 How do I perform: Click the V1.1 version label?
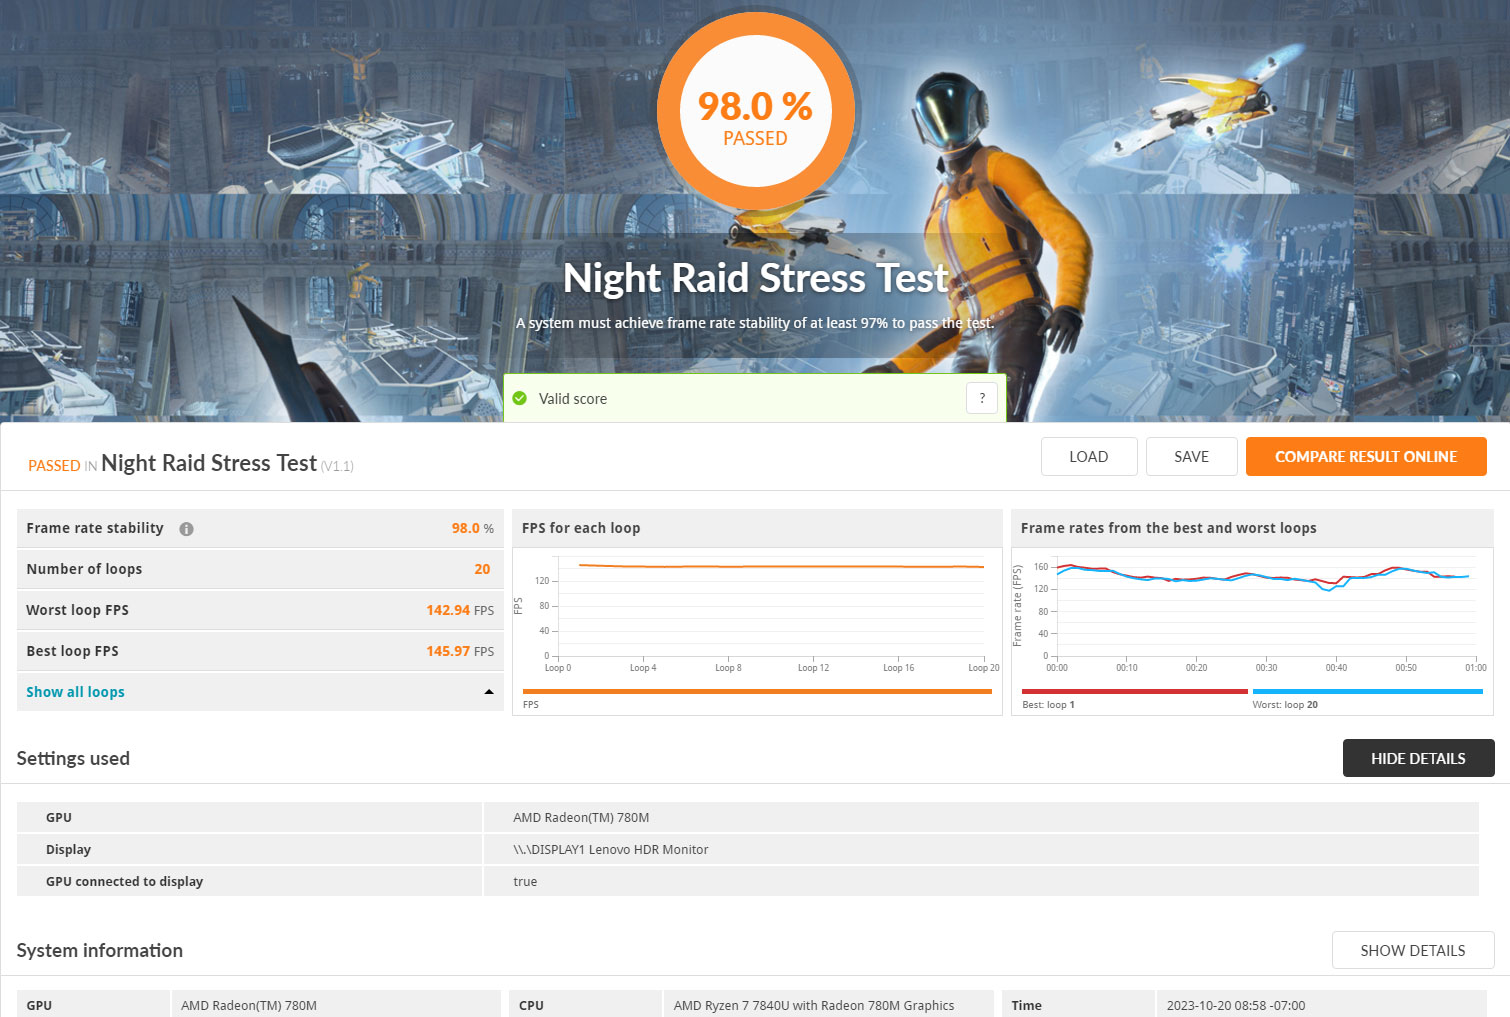coord(337,466)
